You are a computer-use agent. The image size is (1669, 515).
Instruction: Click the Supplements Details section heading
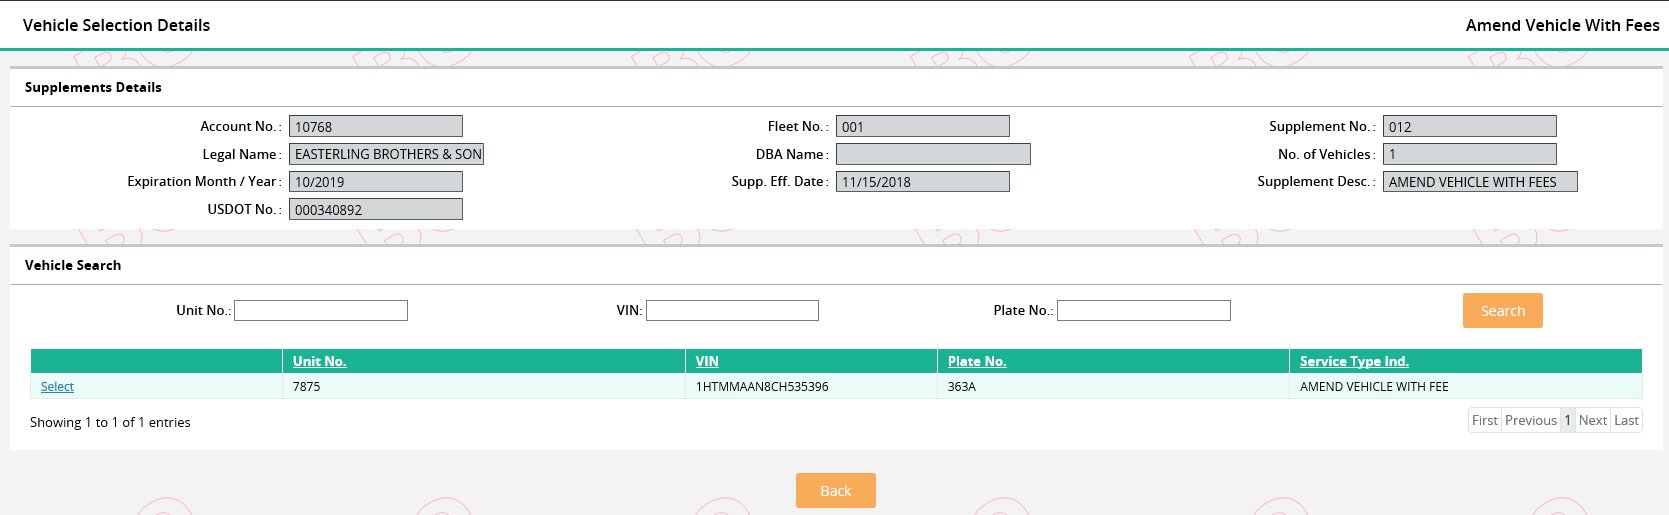(93, 87)
